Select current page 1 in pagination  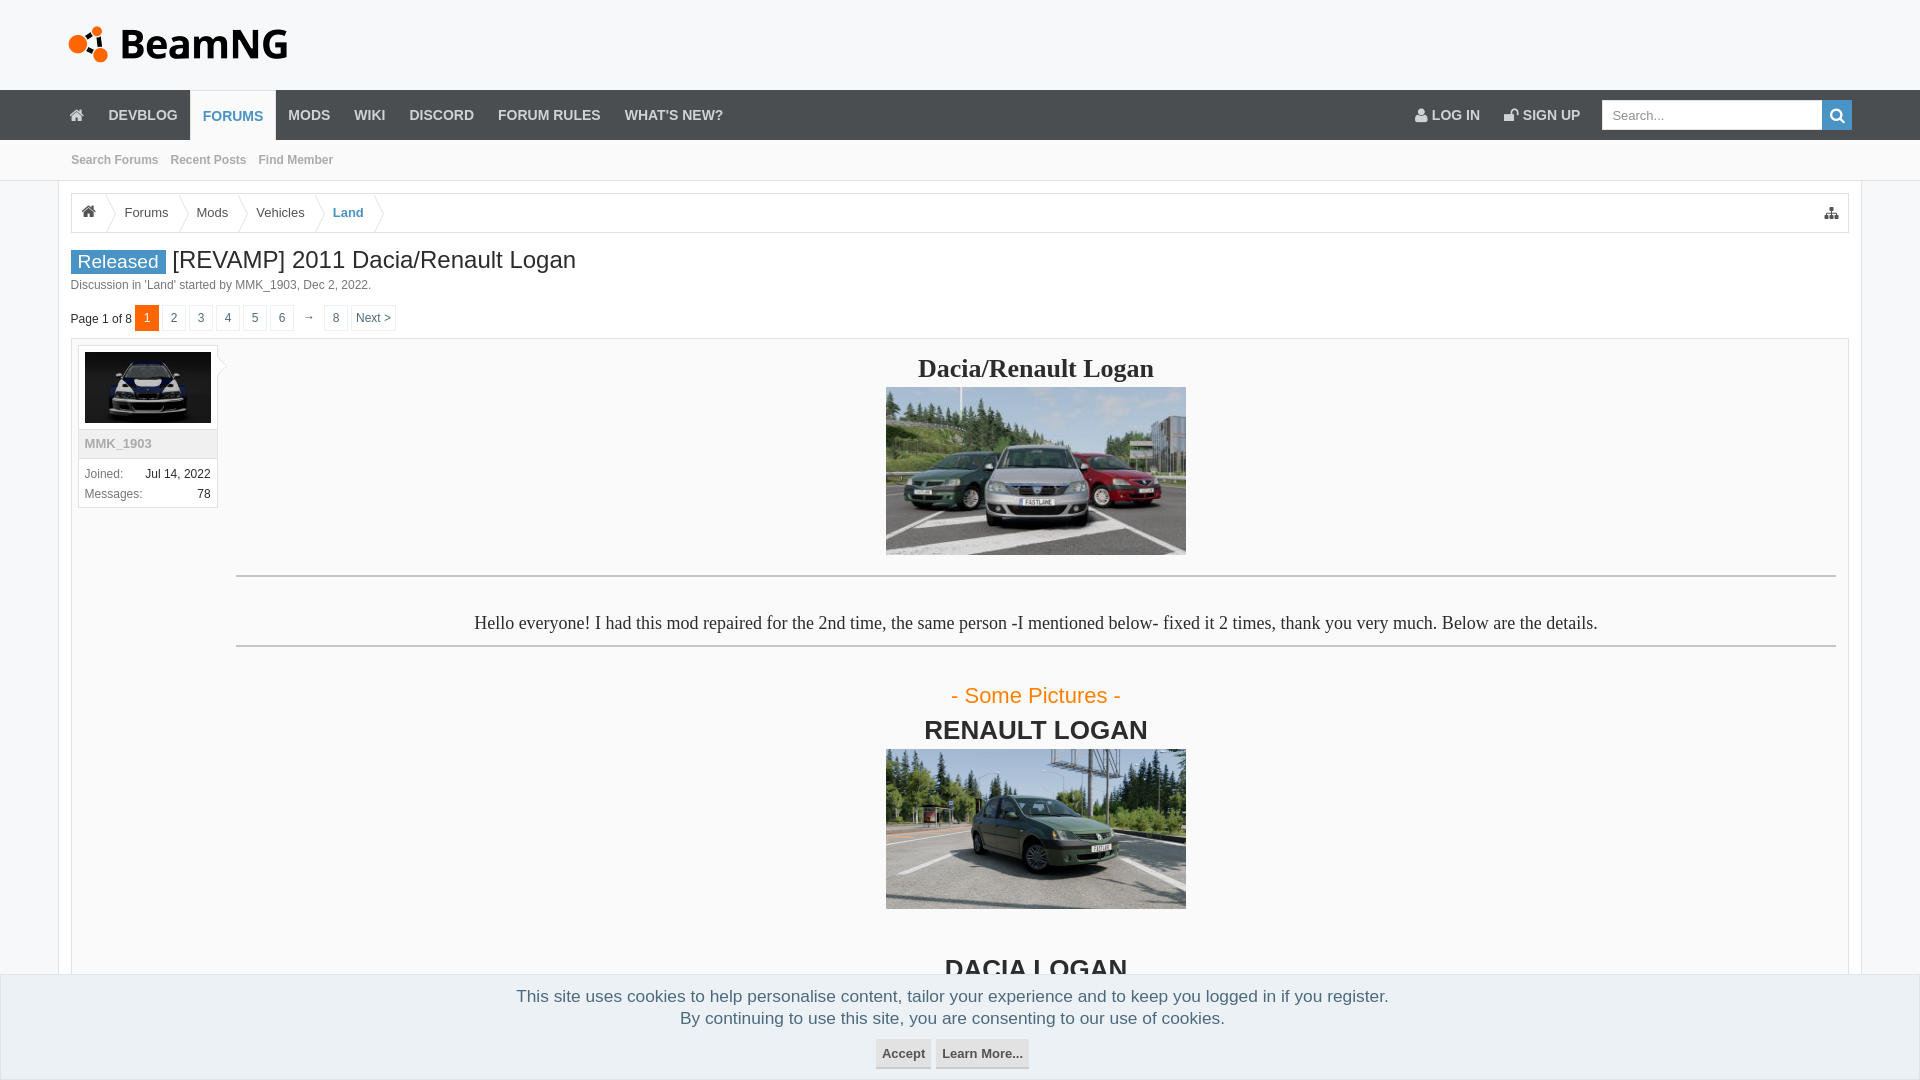(147, 318)
